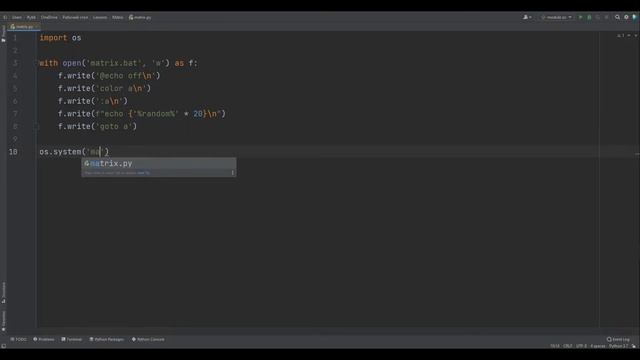Click the Users breadcrumb segment

[17, 17]
